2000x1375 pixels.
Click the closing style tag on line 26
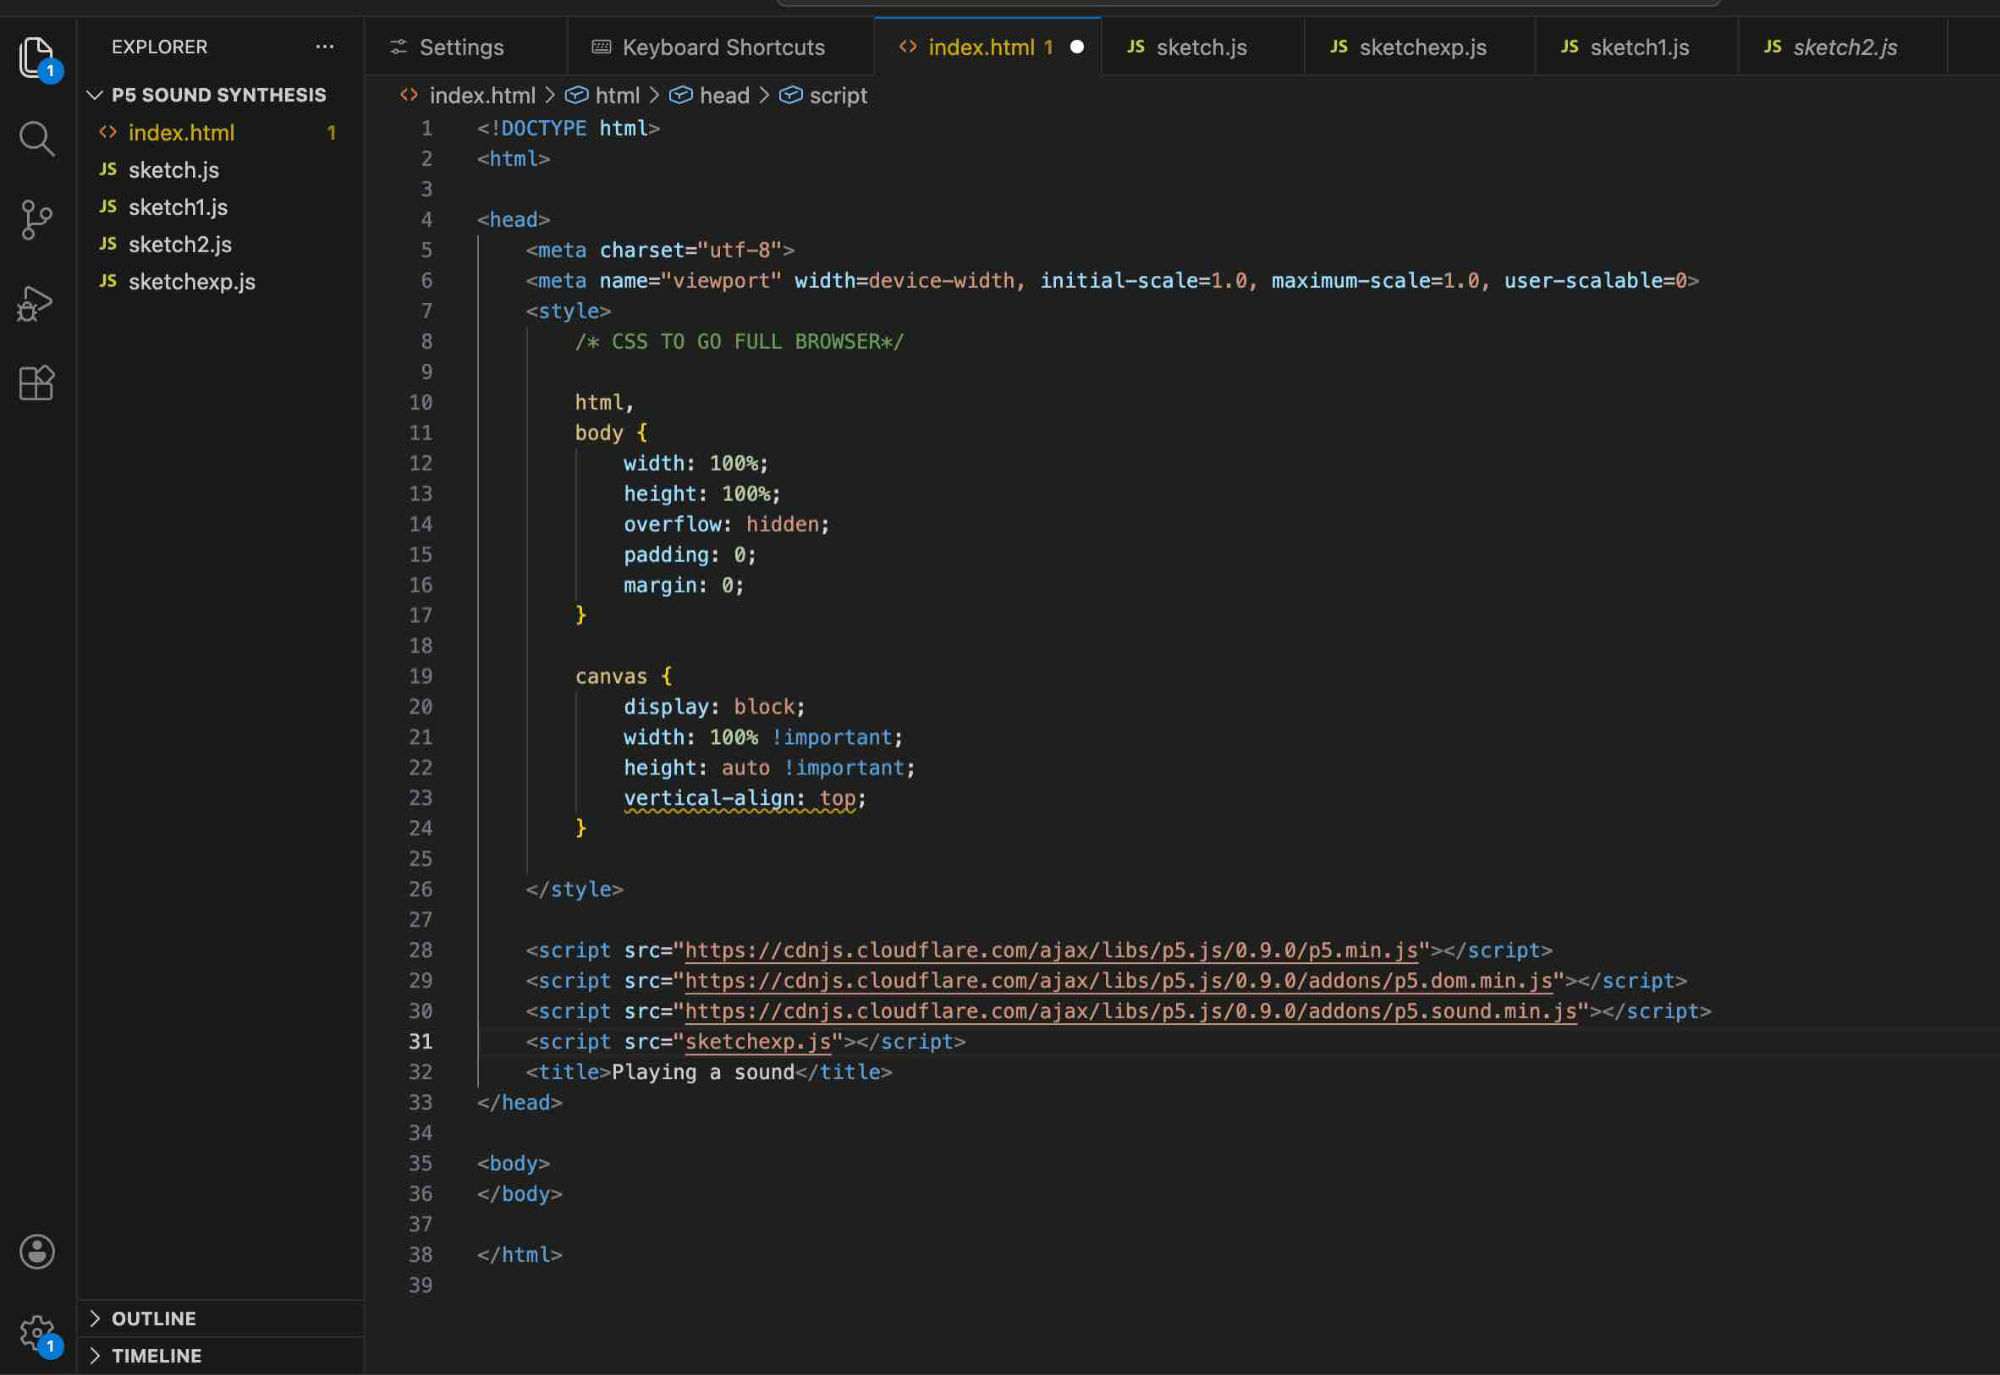point(574,889)
